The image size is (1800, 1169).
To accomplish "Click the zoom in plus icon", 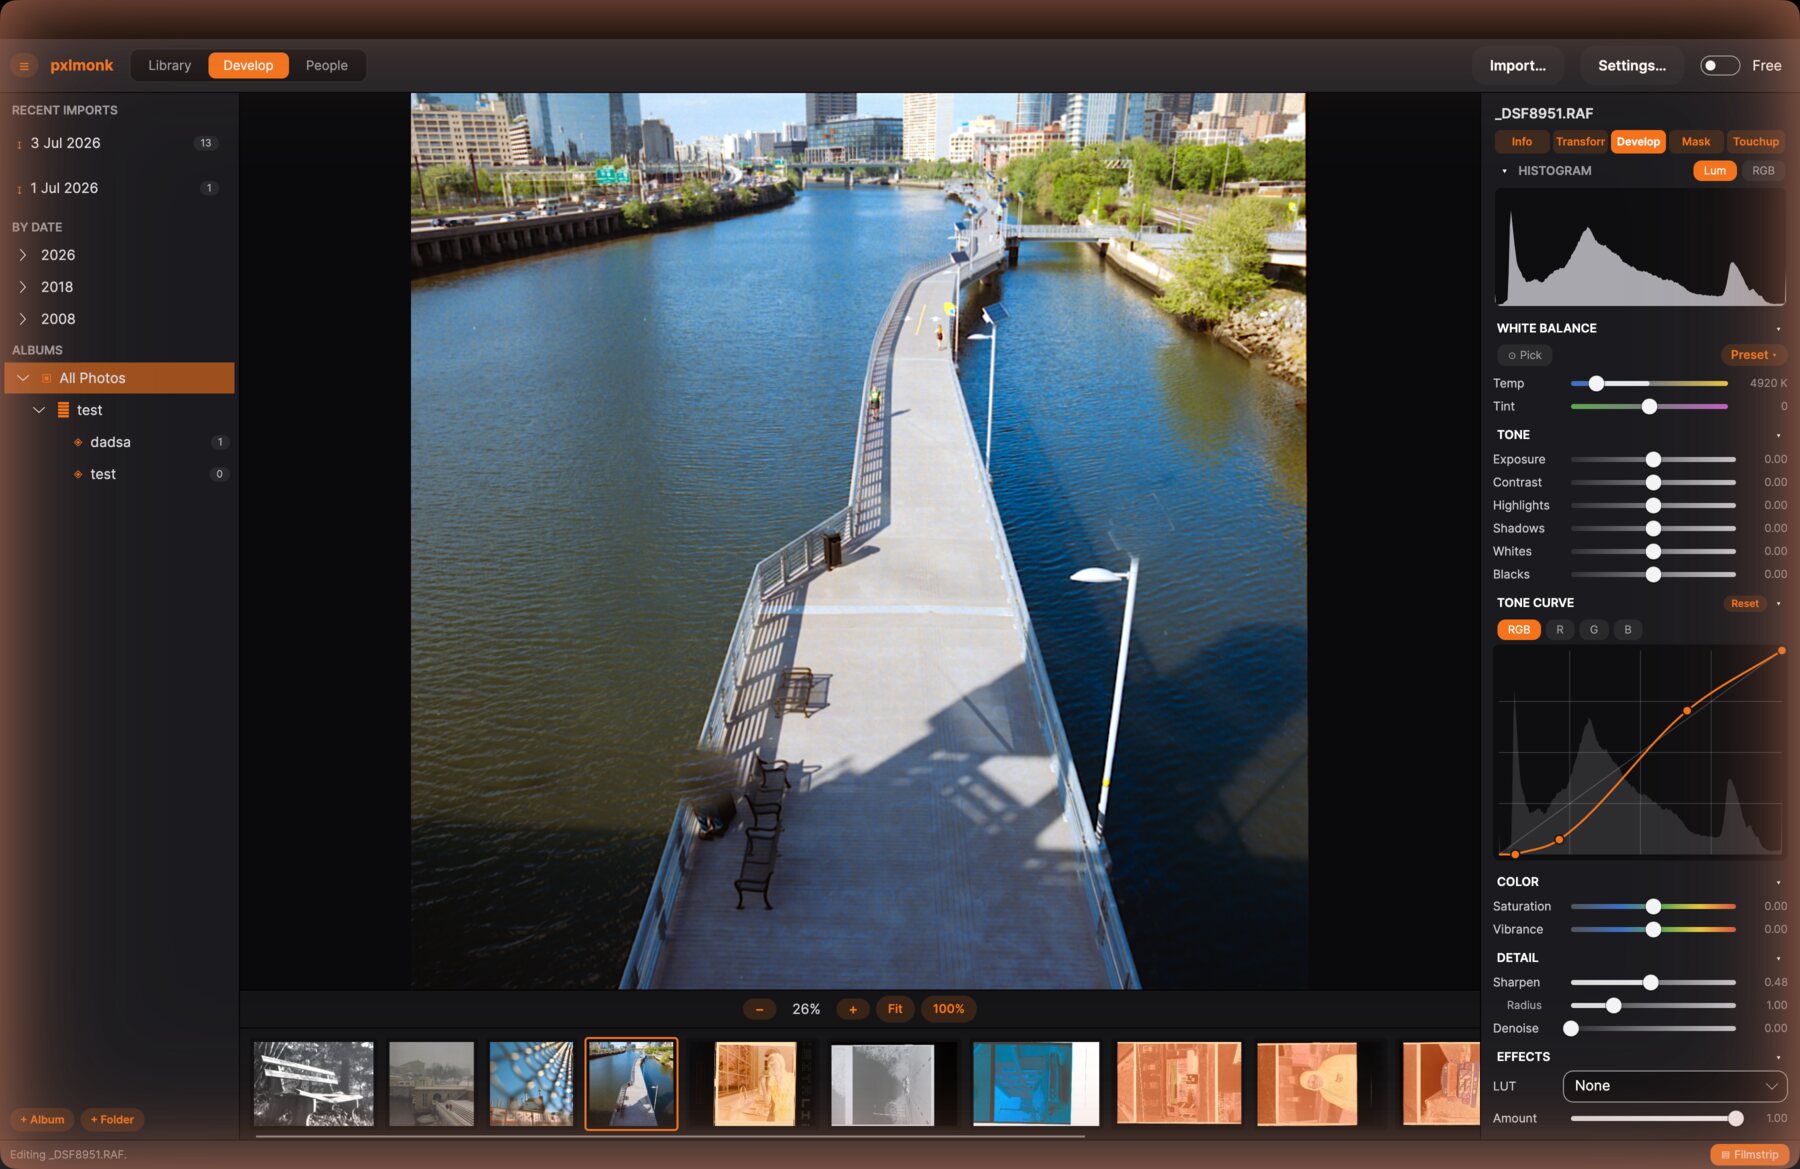I will (853, 1009).
